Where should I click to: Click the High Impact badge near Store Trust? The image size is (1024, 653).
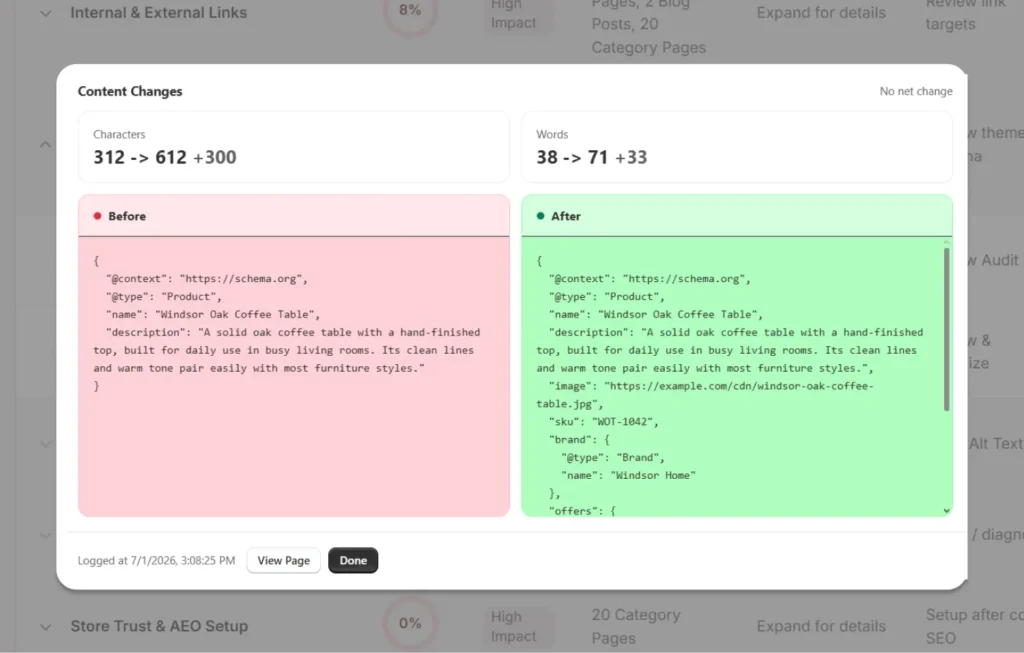[513, 626]
